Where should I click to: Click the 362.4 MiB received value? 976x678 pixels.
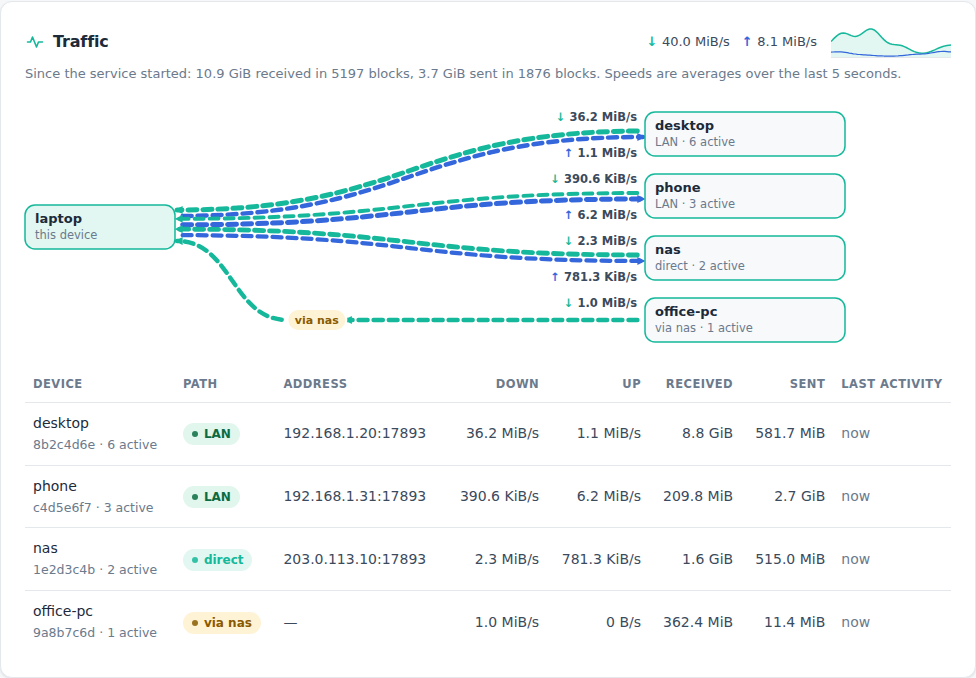(698, 622)
